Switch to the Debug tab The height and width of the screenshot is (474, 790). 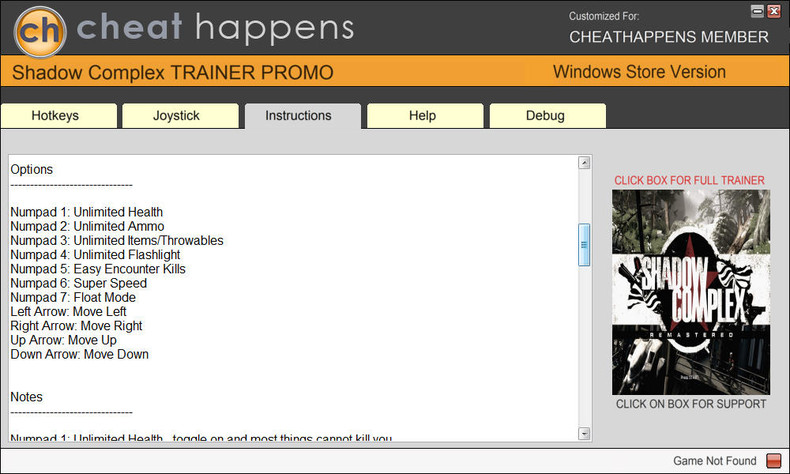click(x=548, y=116)
